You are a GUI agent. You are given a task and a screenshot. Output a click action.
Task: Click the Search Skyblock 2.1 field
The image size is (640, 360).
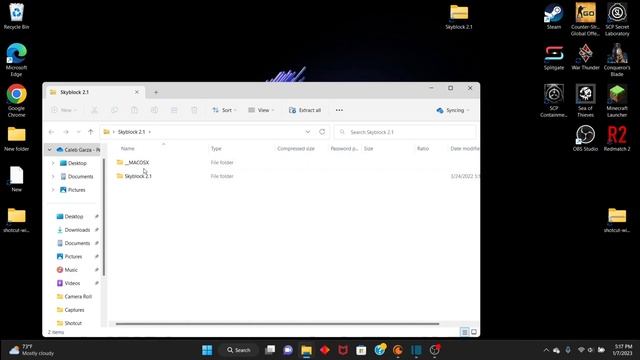click(x=405, y=132)
